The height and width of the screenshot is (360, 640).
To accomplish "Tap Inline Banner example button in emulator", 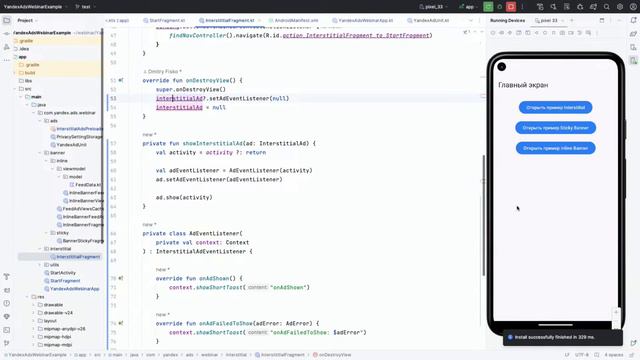I will 556,148.
